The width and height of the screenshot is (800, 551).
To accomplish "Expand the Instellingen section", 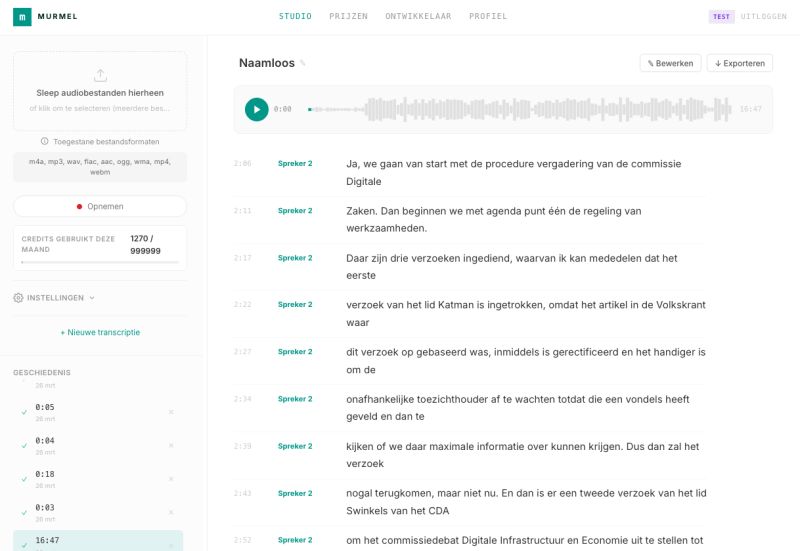I will click(54, 298).
